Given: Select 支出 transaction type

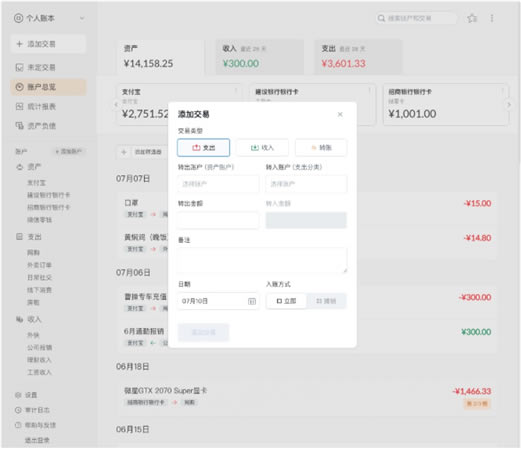Looking at the screenshot, I should coord(203,147).
